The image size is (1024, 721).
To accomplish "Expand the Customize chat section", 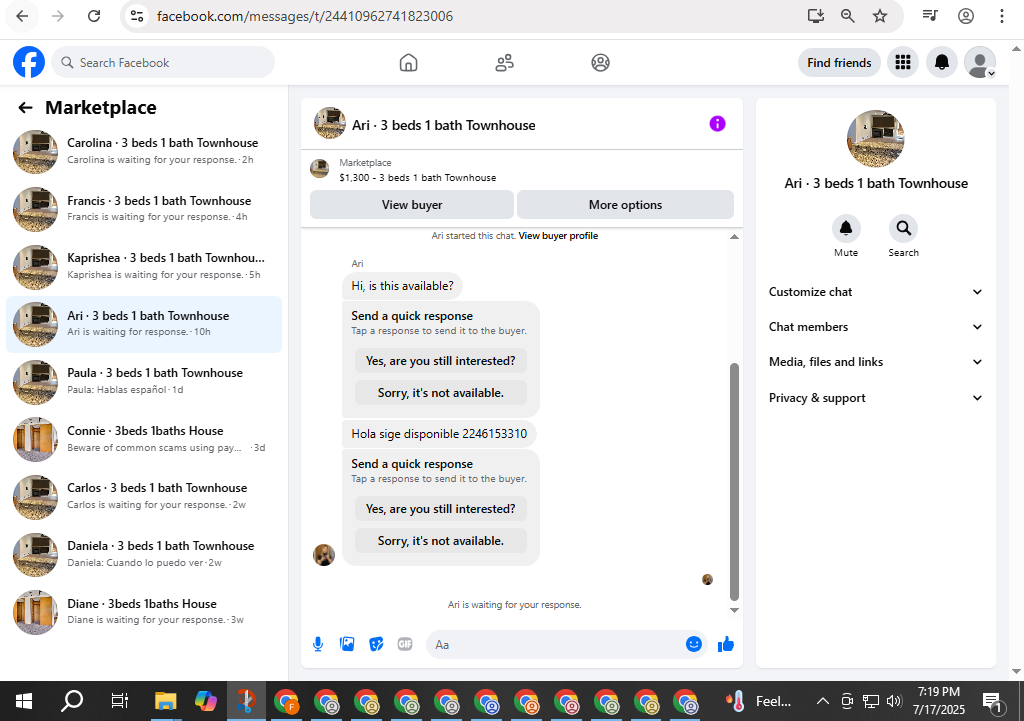I will pyautogui.click(x=875, y=292).
